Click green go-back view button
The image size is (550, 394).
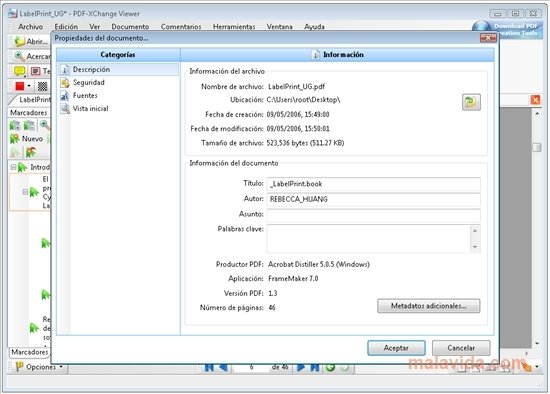pyautogui.click(x=330, y=367)
